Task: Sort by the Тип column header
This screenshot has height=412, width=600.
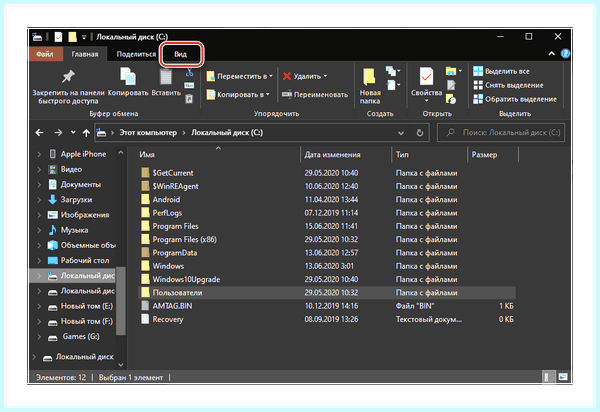Action: 402,155
